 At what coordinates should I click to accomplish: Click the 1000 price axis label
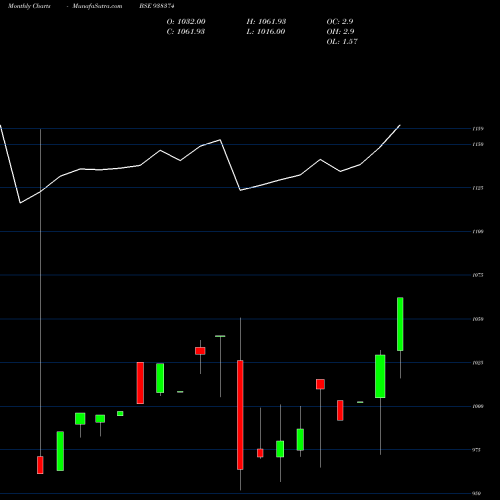coord(478,406)
